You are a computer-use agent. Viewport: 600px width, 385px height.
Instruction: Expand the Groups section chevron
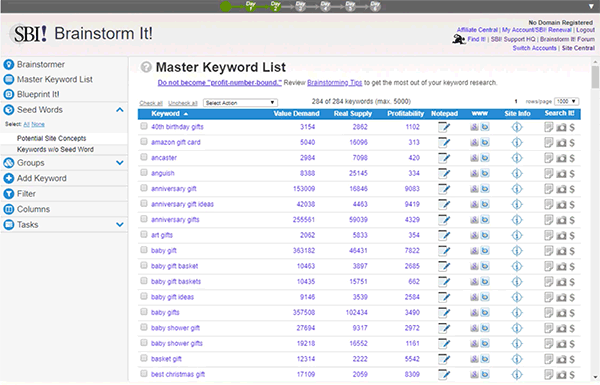120,163
